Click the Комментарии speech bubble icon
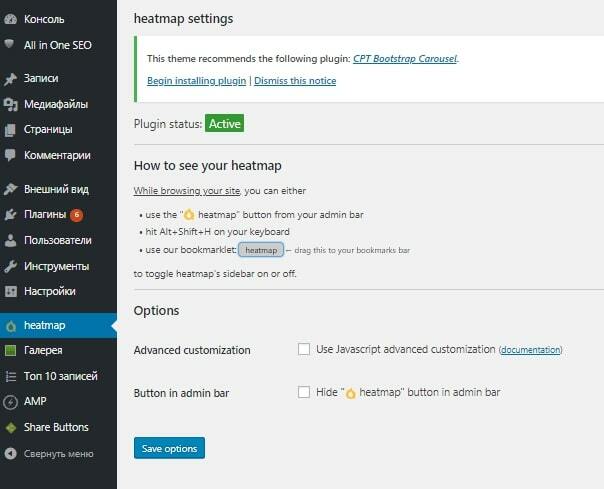The height and width of the screenshot is (489, 604). tap(10, 155)
